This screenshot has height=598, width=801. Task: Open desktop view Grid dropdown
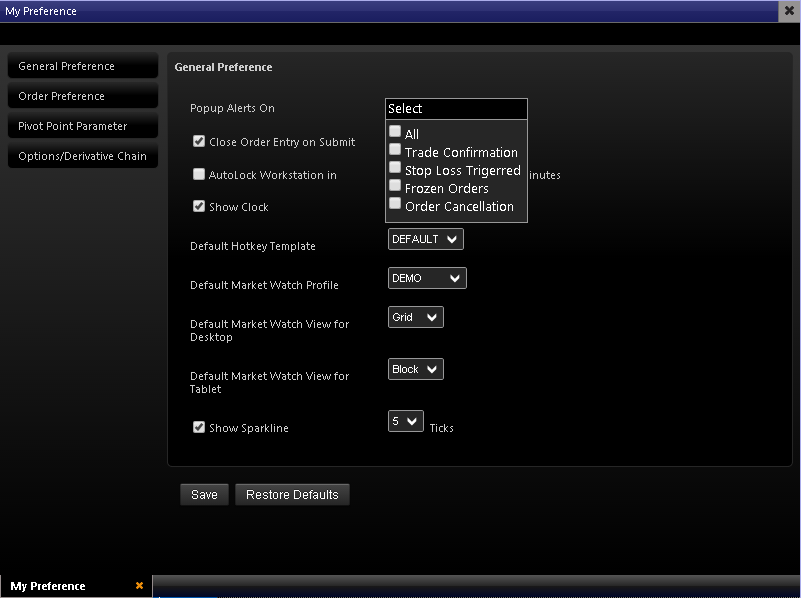[x=416, y=317]
